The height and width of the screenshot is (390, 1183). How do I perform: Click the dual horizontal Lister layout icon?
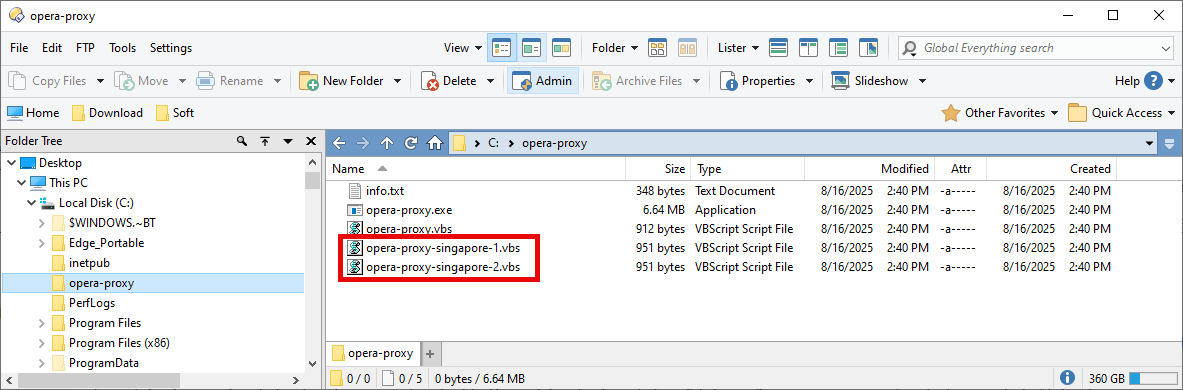click(x=779, y=48)
